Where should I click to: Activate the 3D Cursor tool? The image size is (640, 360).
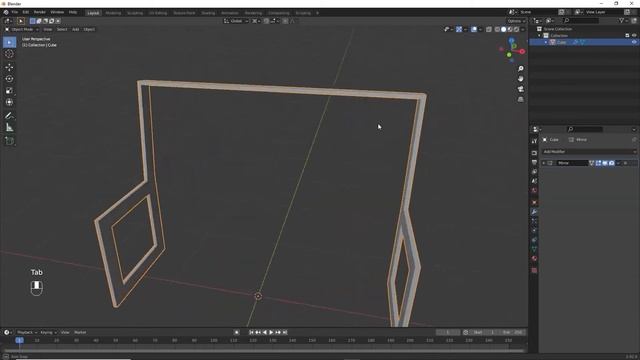tap(9, 54)
